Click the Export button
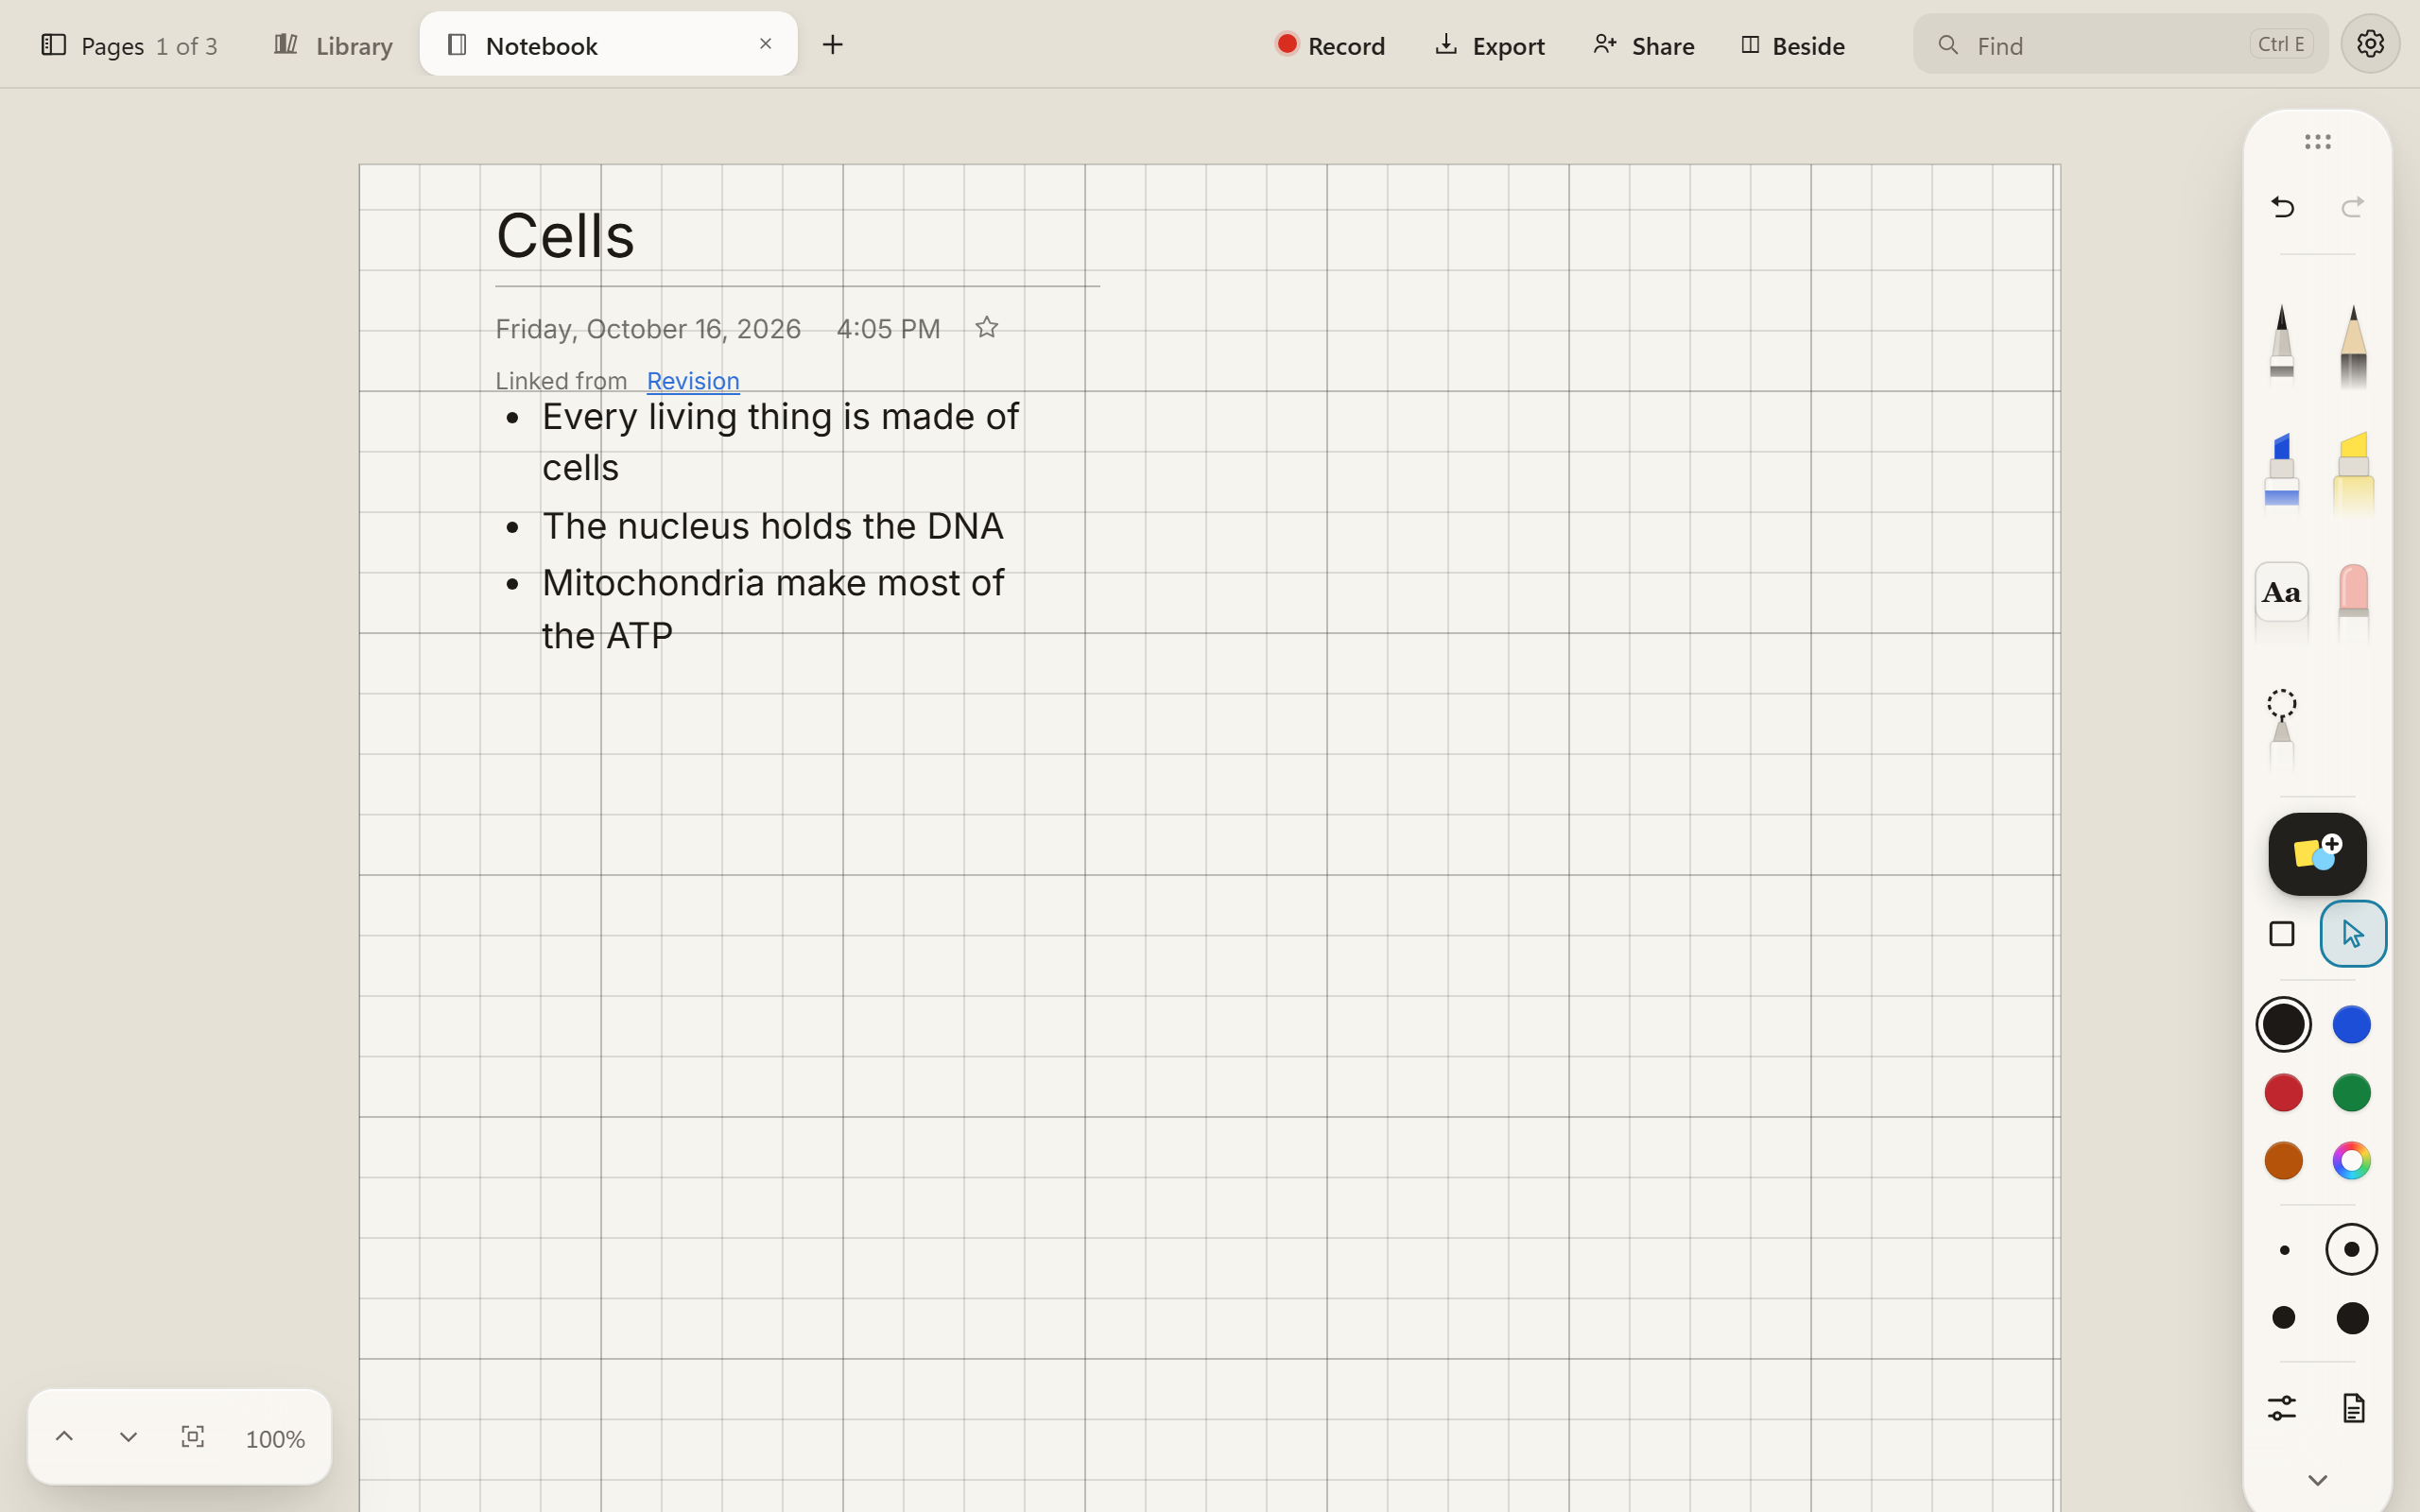Screen dimensions: 2420x1512 point(1489,45)
